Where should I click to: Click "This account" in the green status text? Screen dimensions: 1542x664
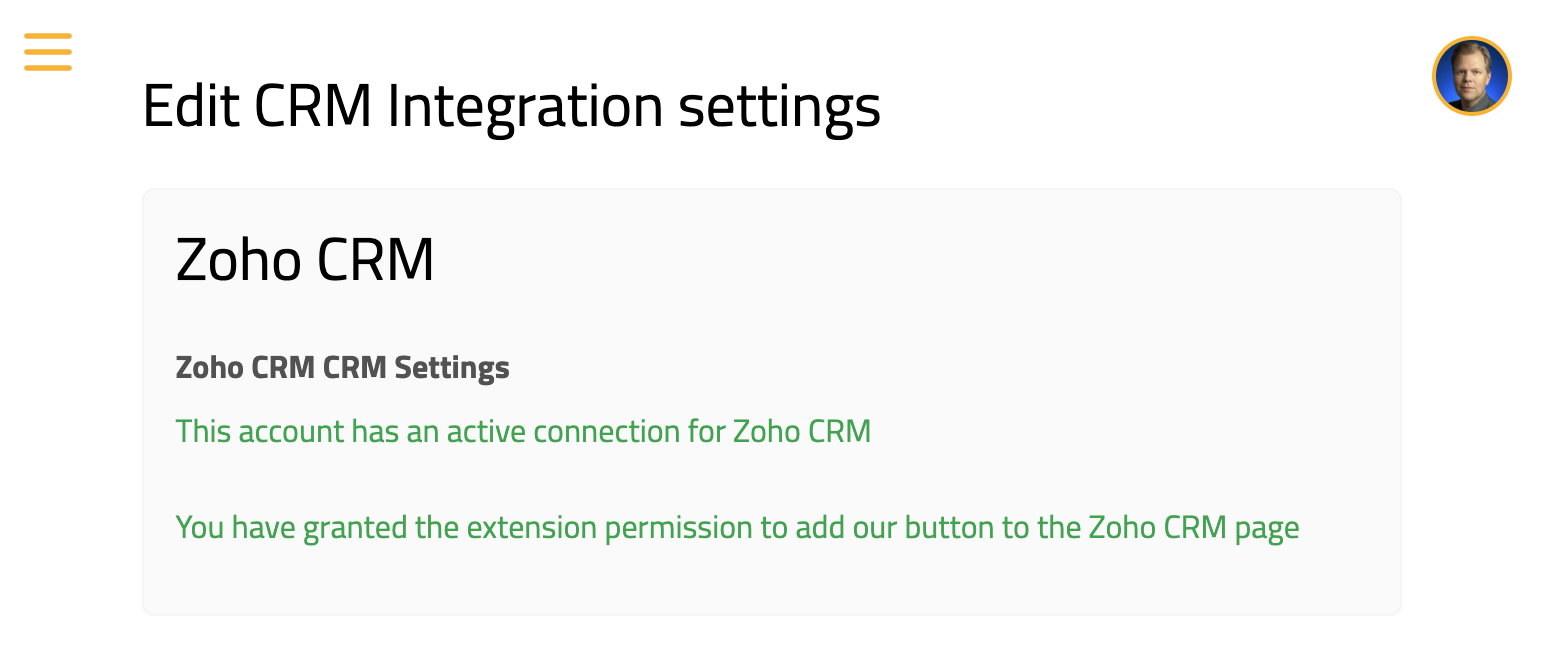click(x=260, y=431)
